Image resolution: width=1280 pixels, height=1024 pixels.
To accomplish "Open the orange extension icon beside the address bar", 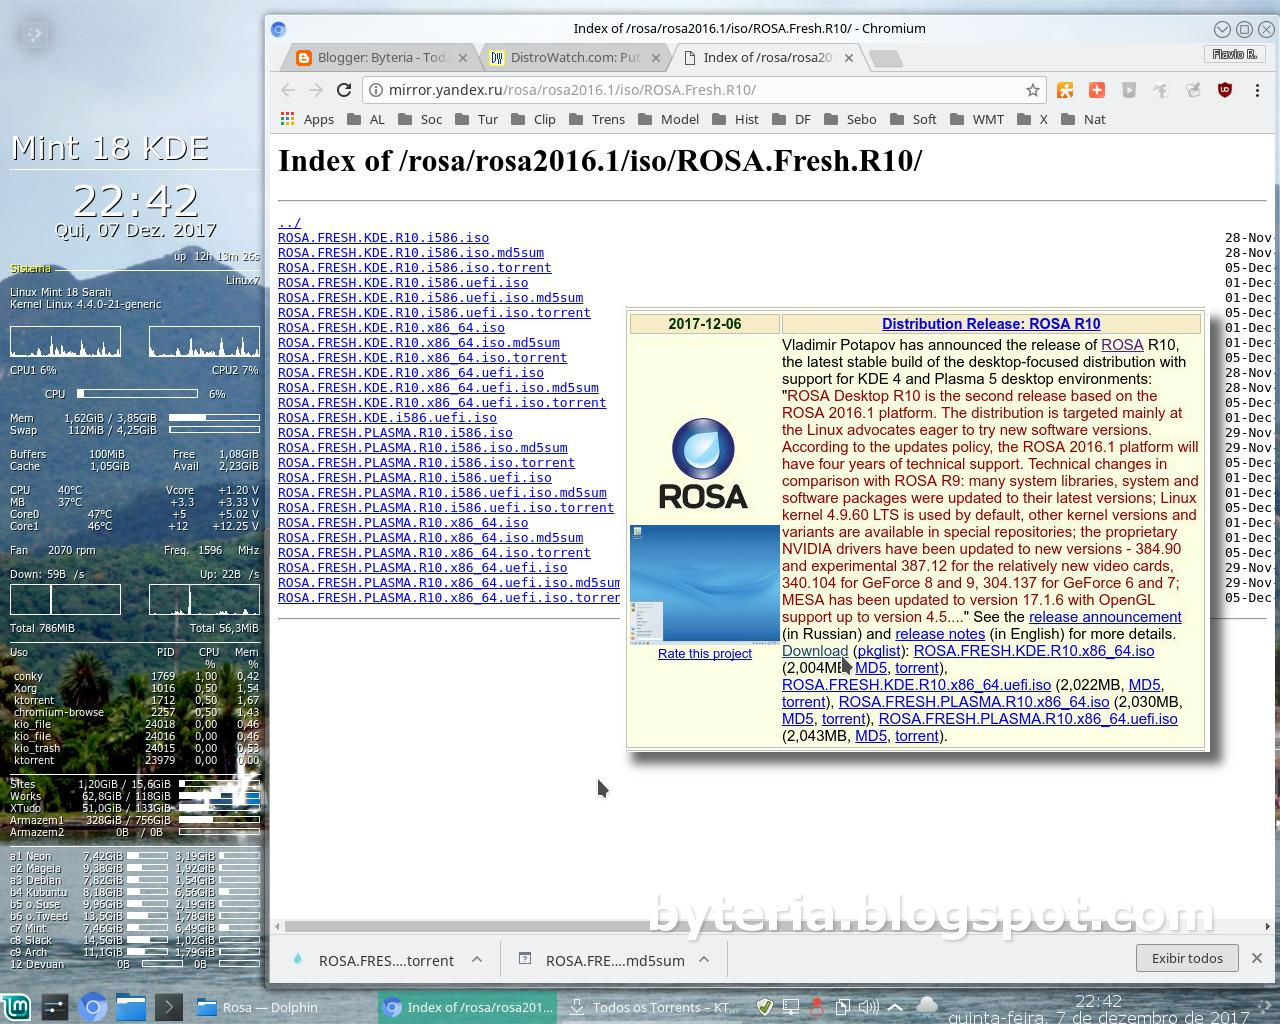I will (1064, 90).
